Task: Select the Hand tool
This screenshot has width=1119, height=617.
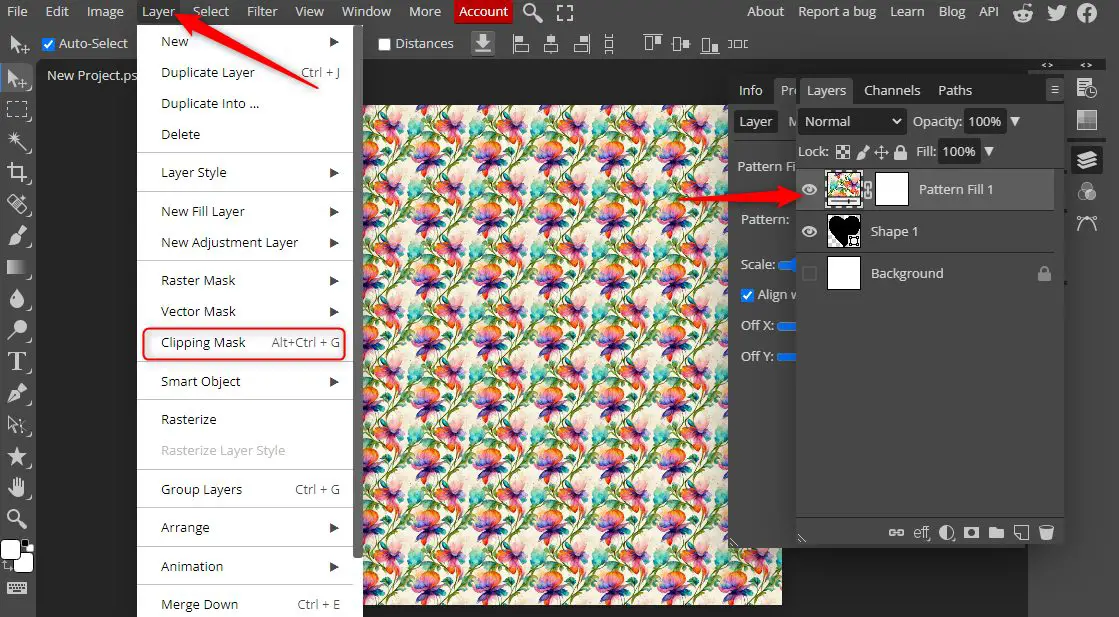Action: coord(14,487)
